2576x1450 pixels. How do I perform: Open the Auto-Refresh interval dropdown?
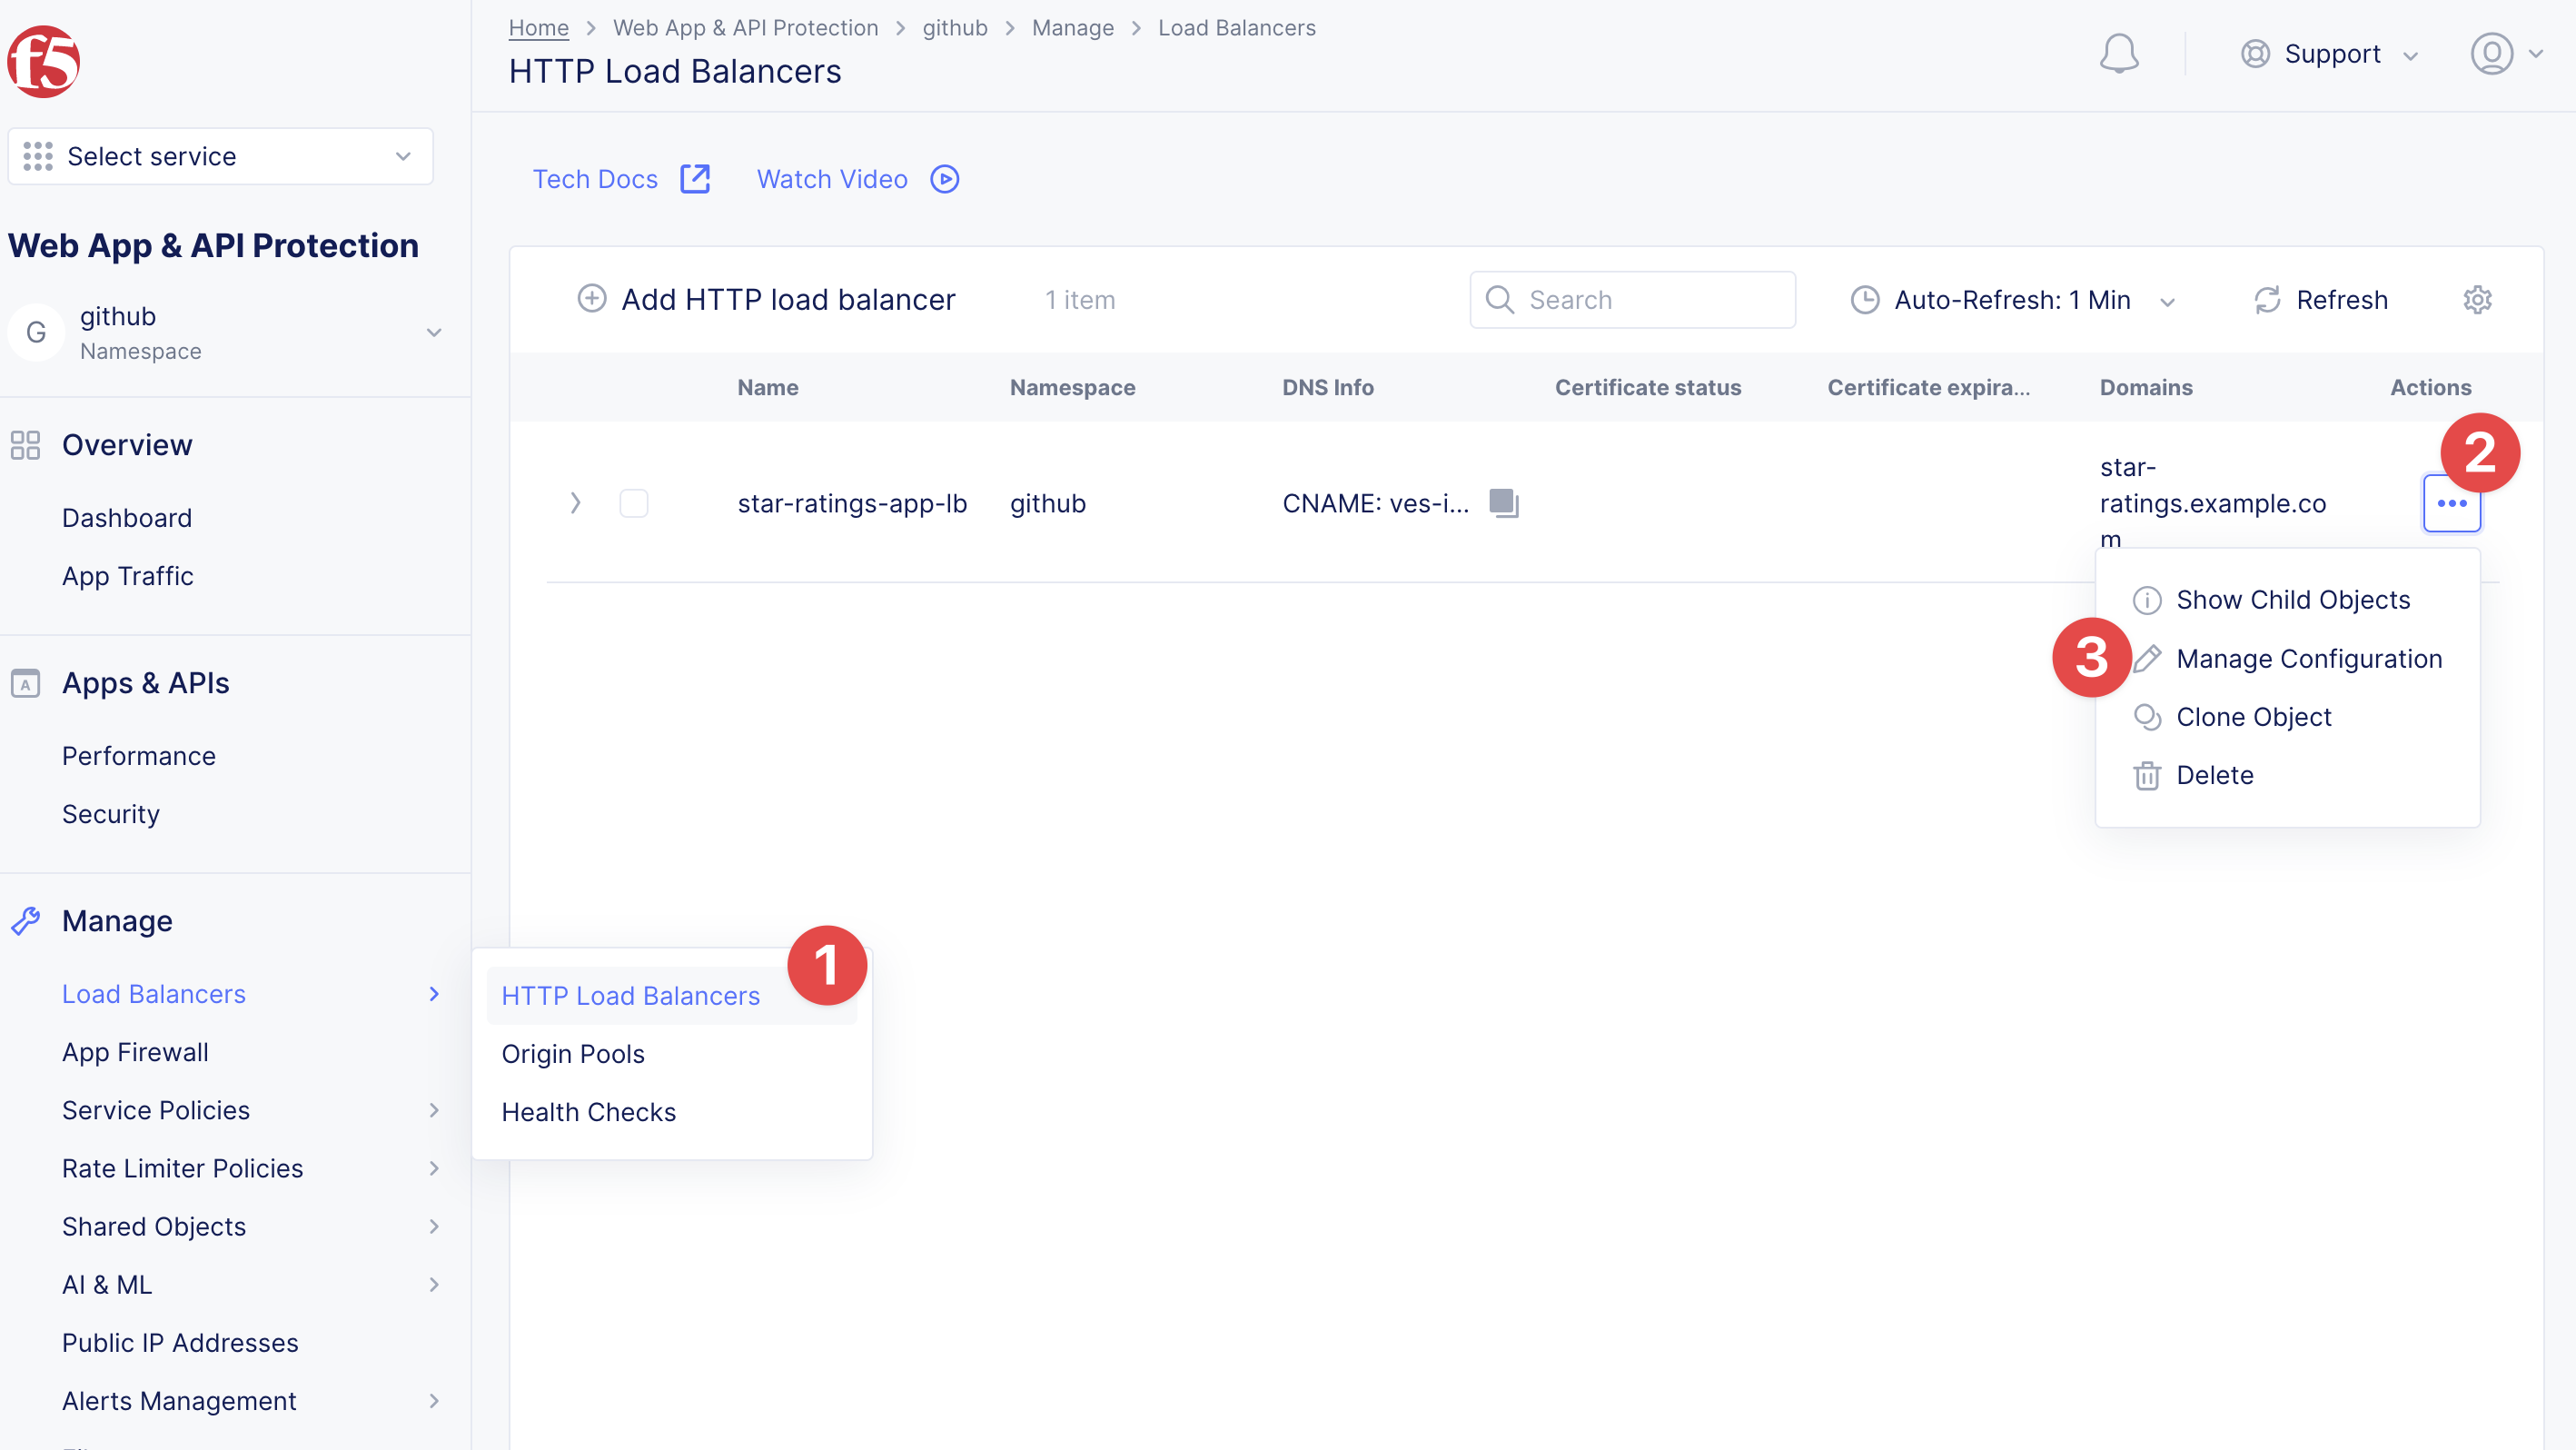click(2165, 299)
